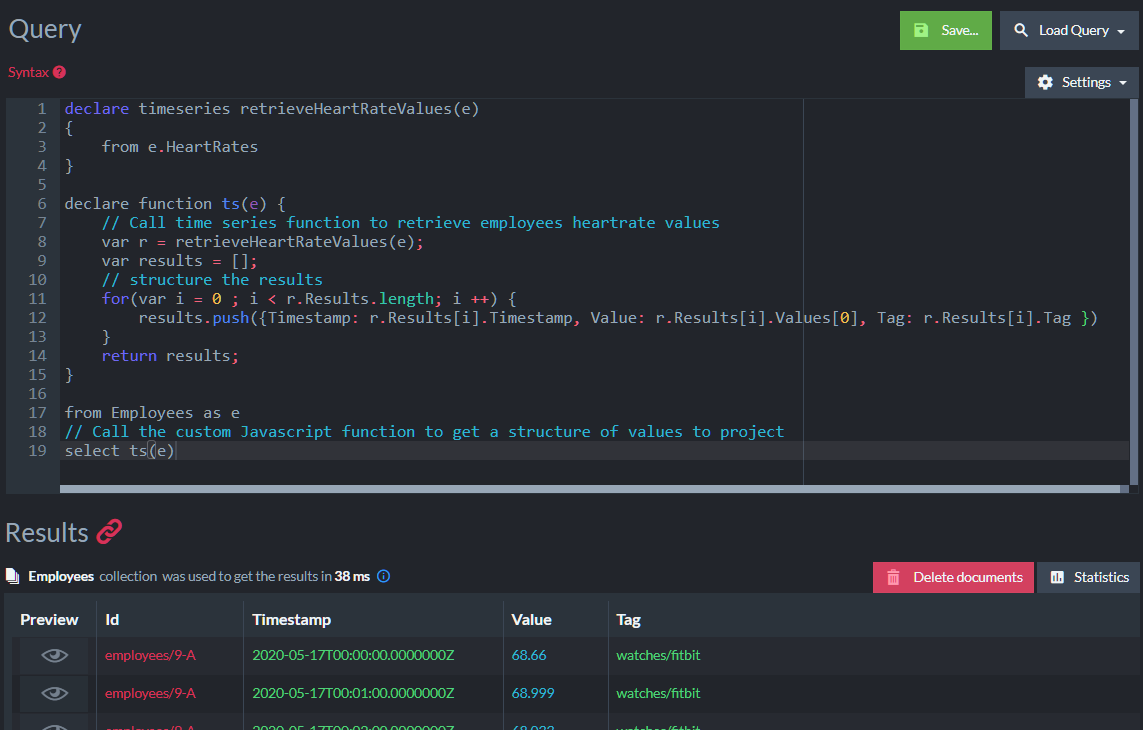Click the timestamp 2020-05-17T00:01:00.0000000Z cell

click(353, 694)
